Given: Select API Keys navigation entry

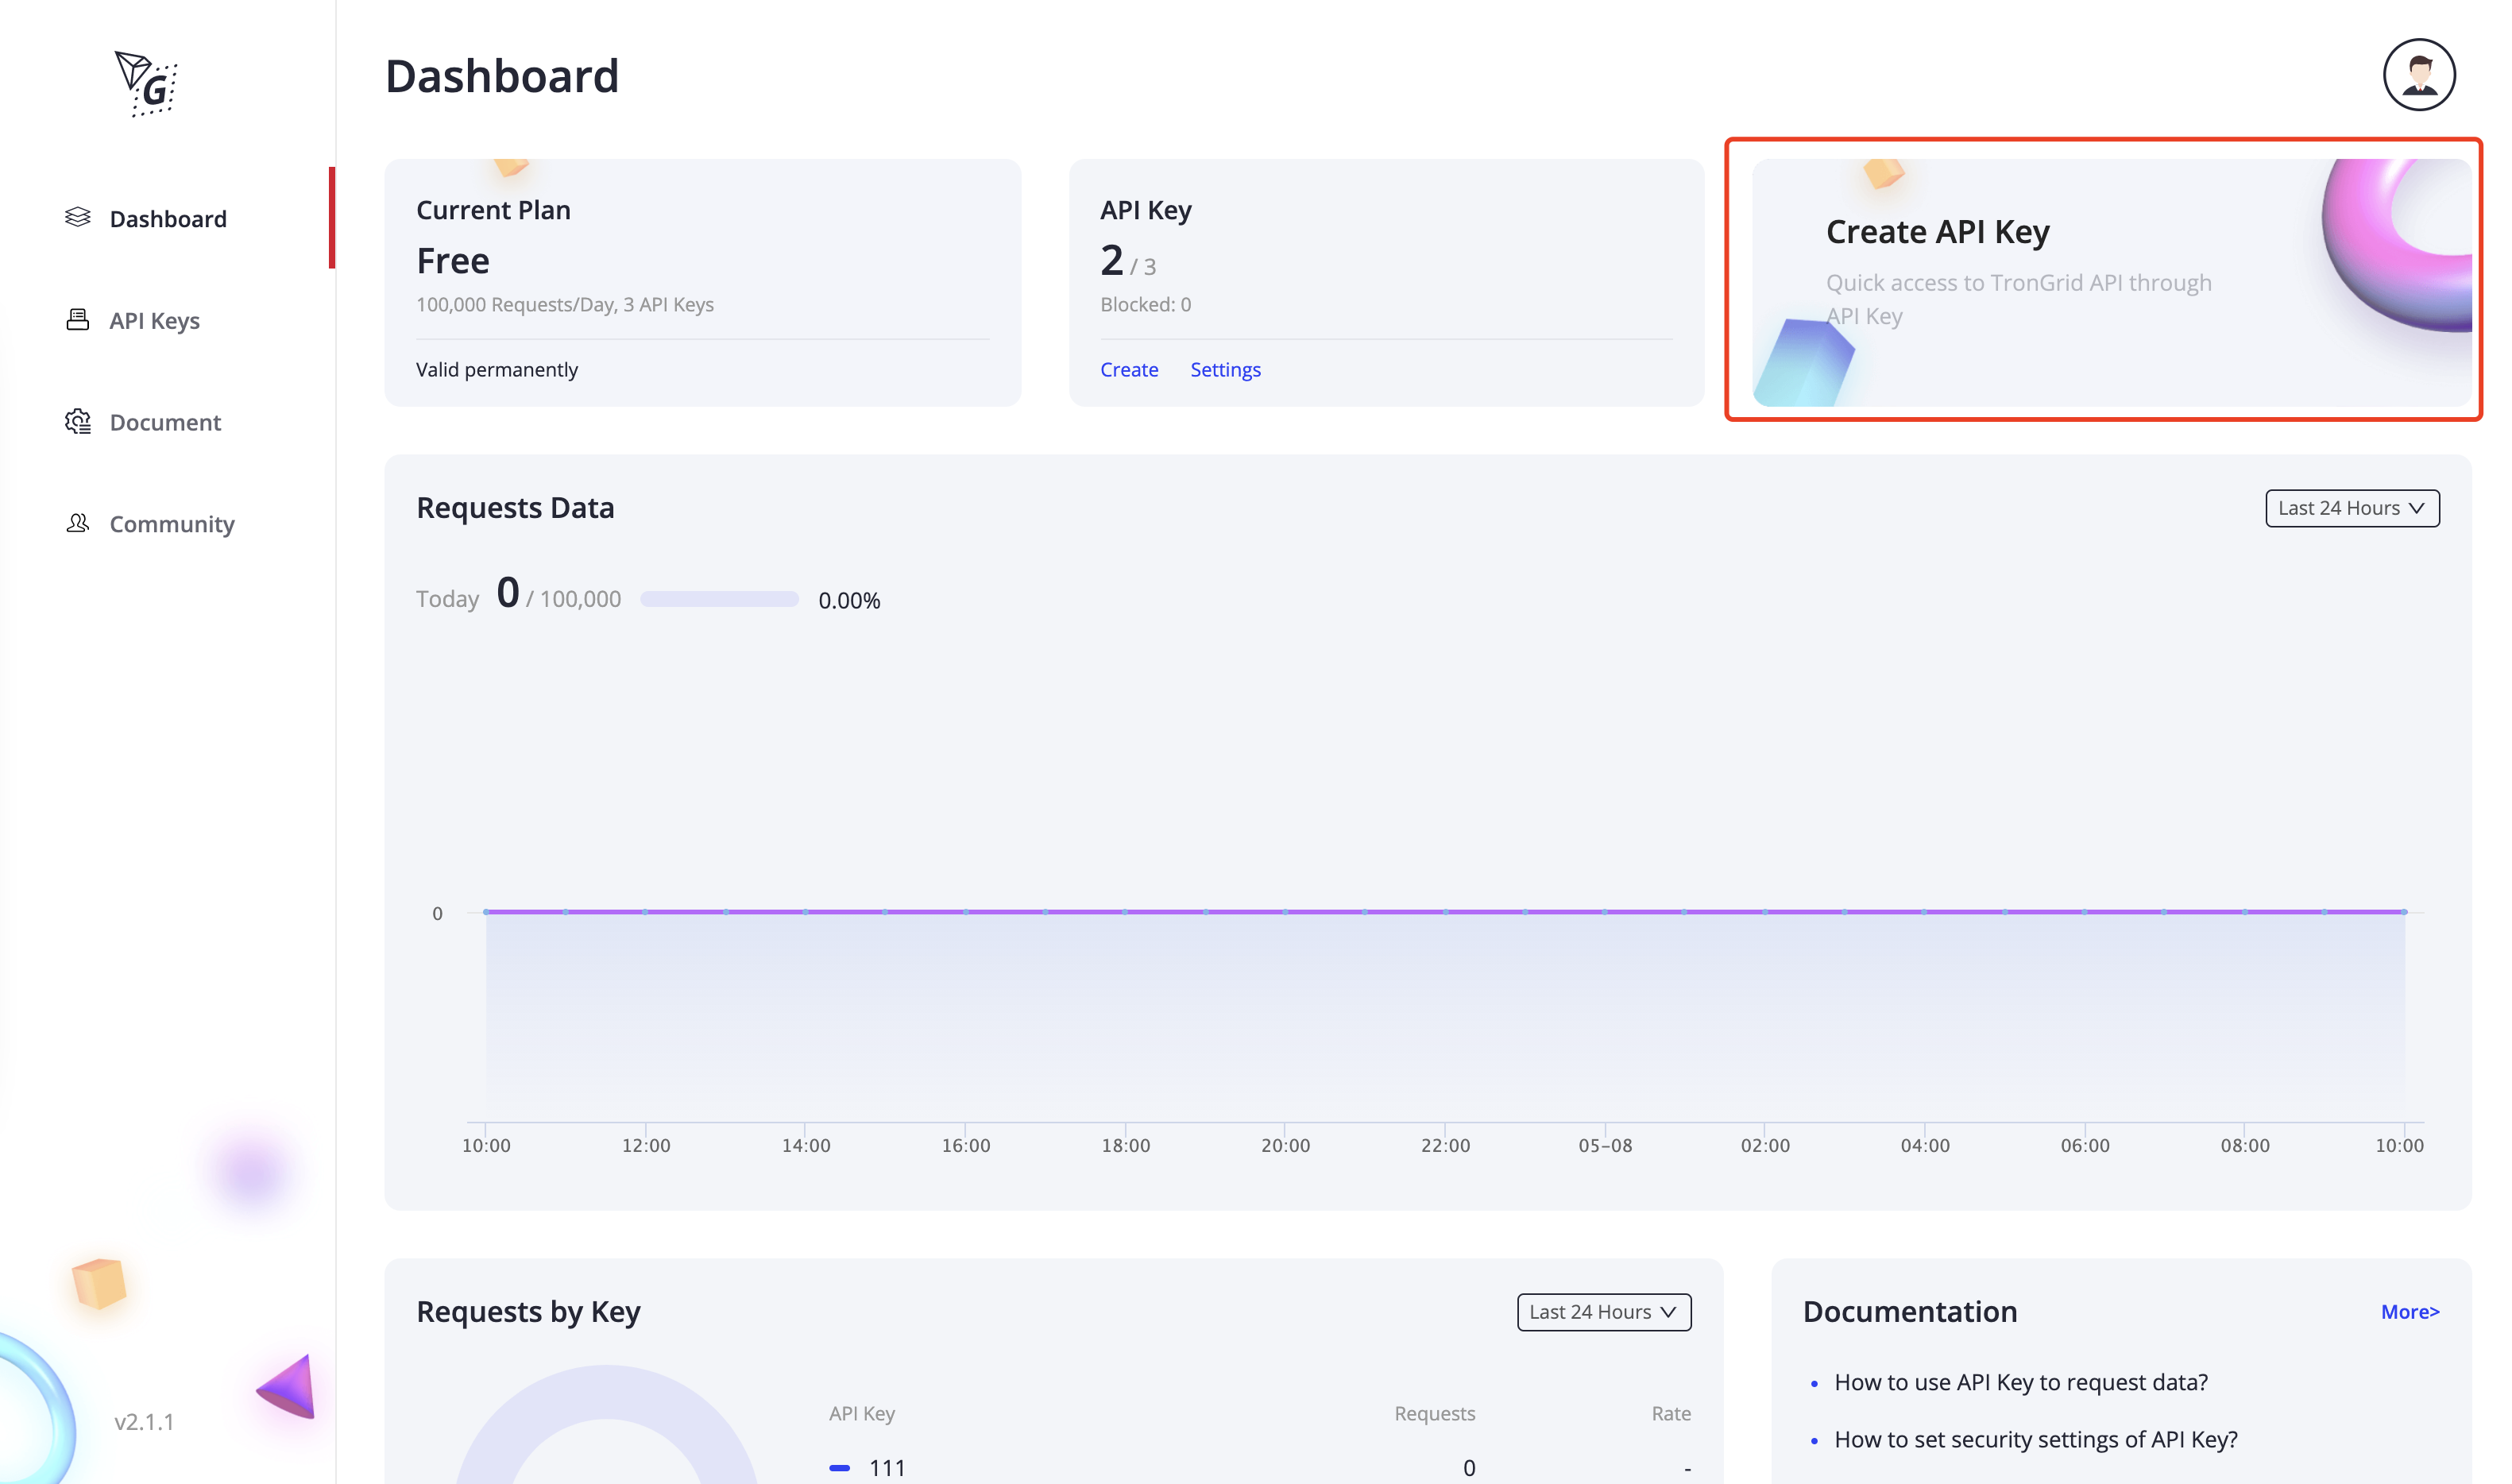Looking at the screenshot, I should tap(154, 320).
